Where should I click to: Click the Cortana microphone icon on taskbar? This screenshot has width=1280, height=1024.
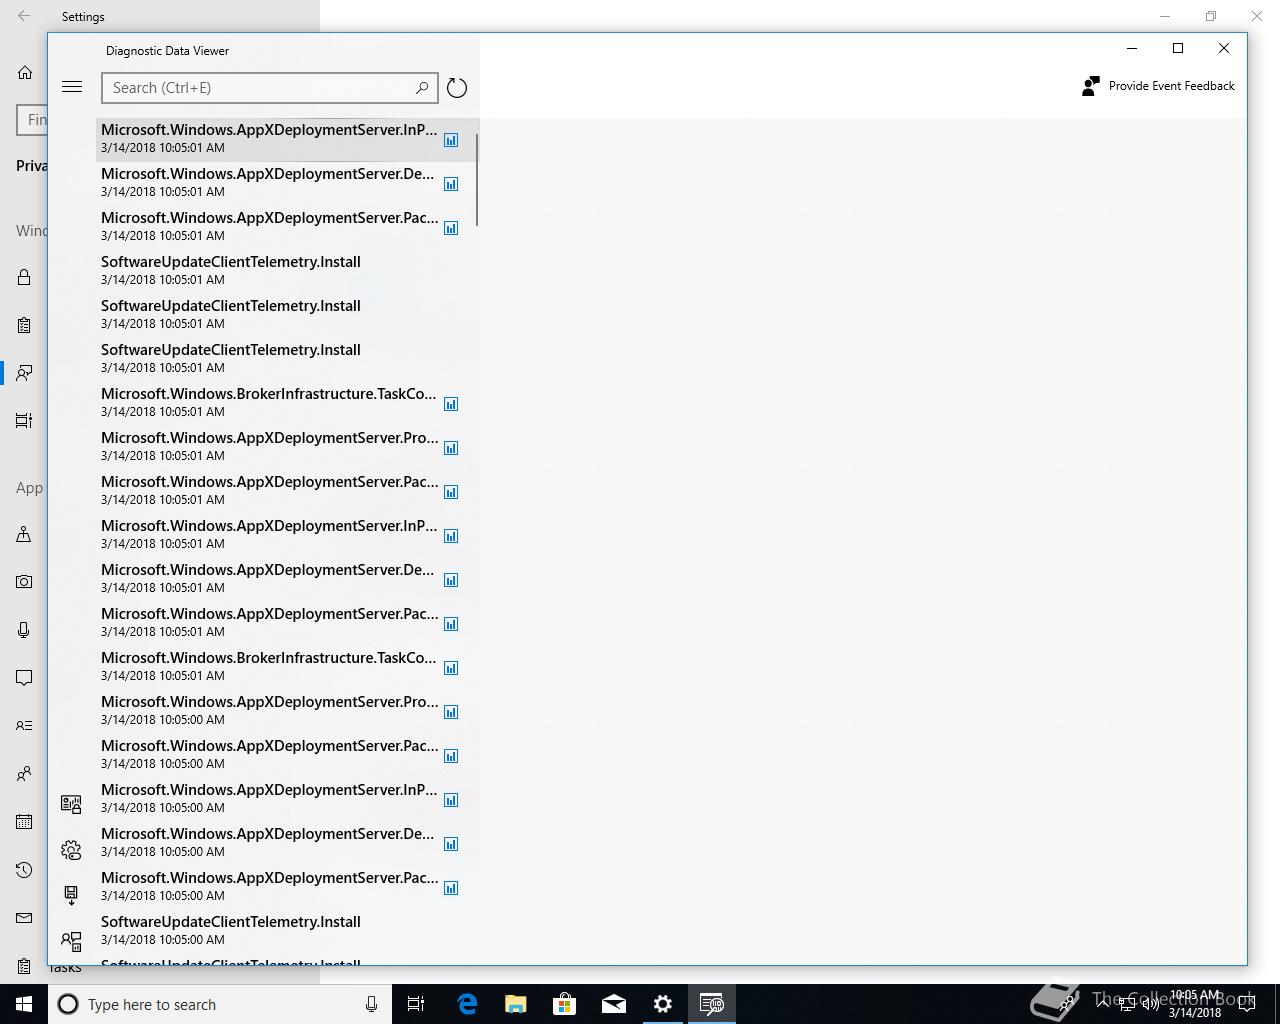click(371, 1004)
